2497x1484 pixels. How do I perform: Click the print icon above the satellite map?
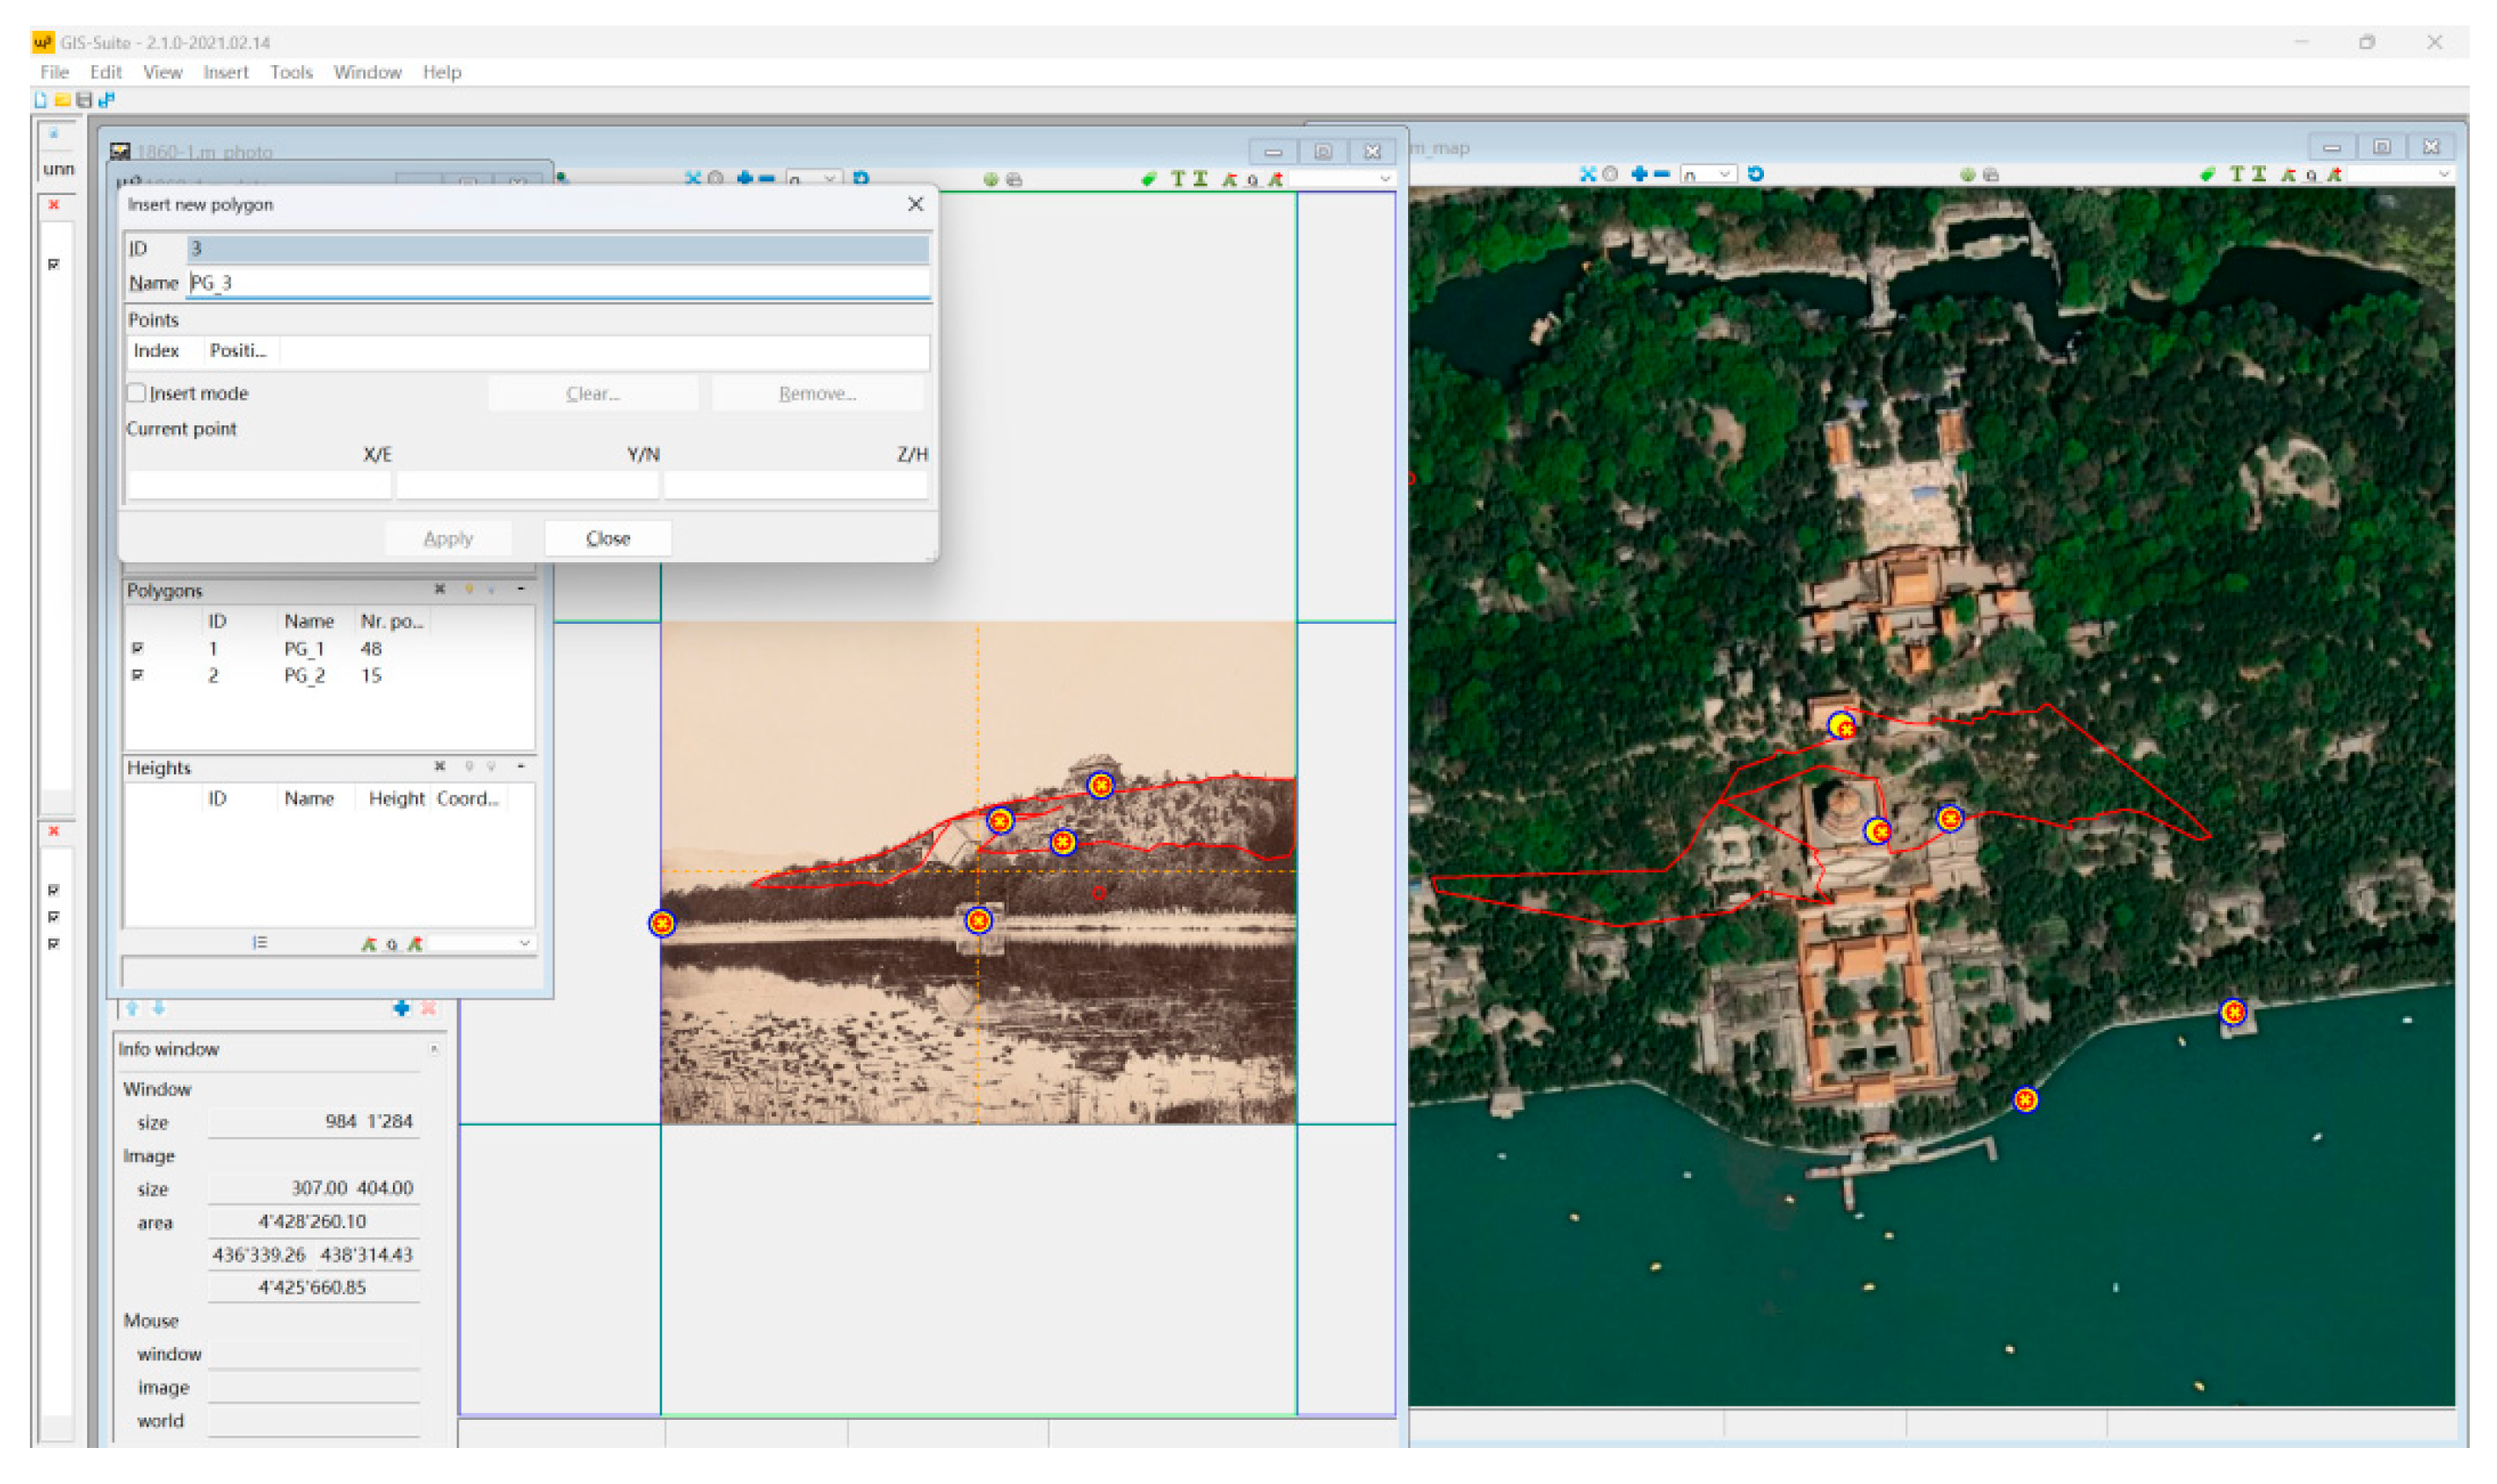(x=1991, y=176)
